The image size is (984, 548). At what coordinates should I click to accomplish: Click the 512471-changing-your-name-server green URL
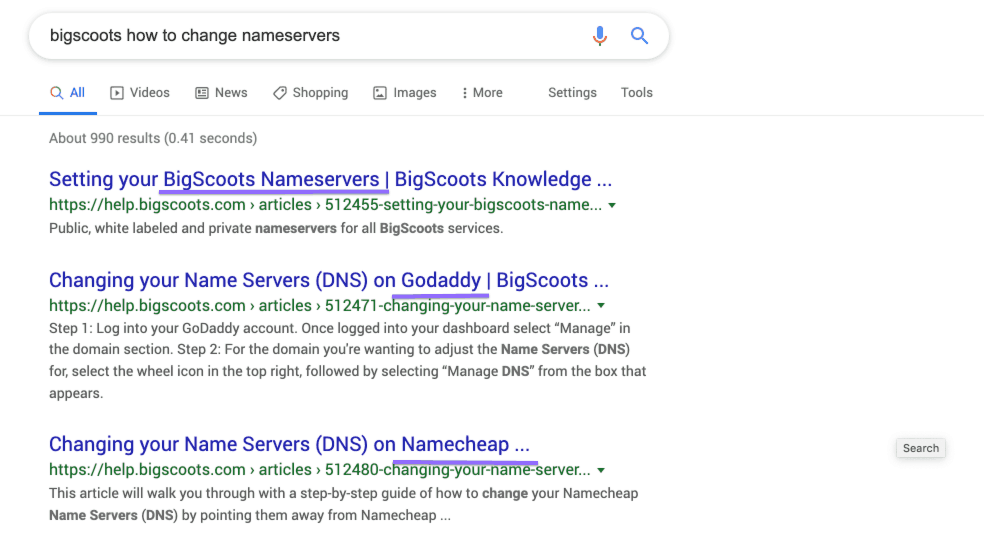[319, 306]
